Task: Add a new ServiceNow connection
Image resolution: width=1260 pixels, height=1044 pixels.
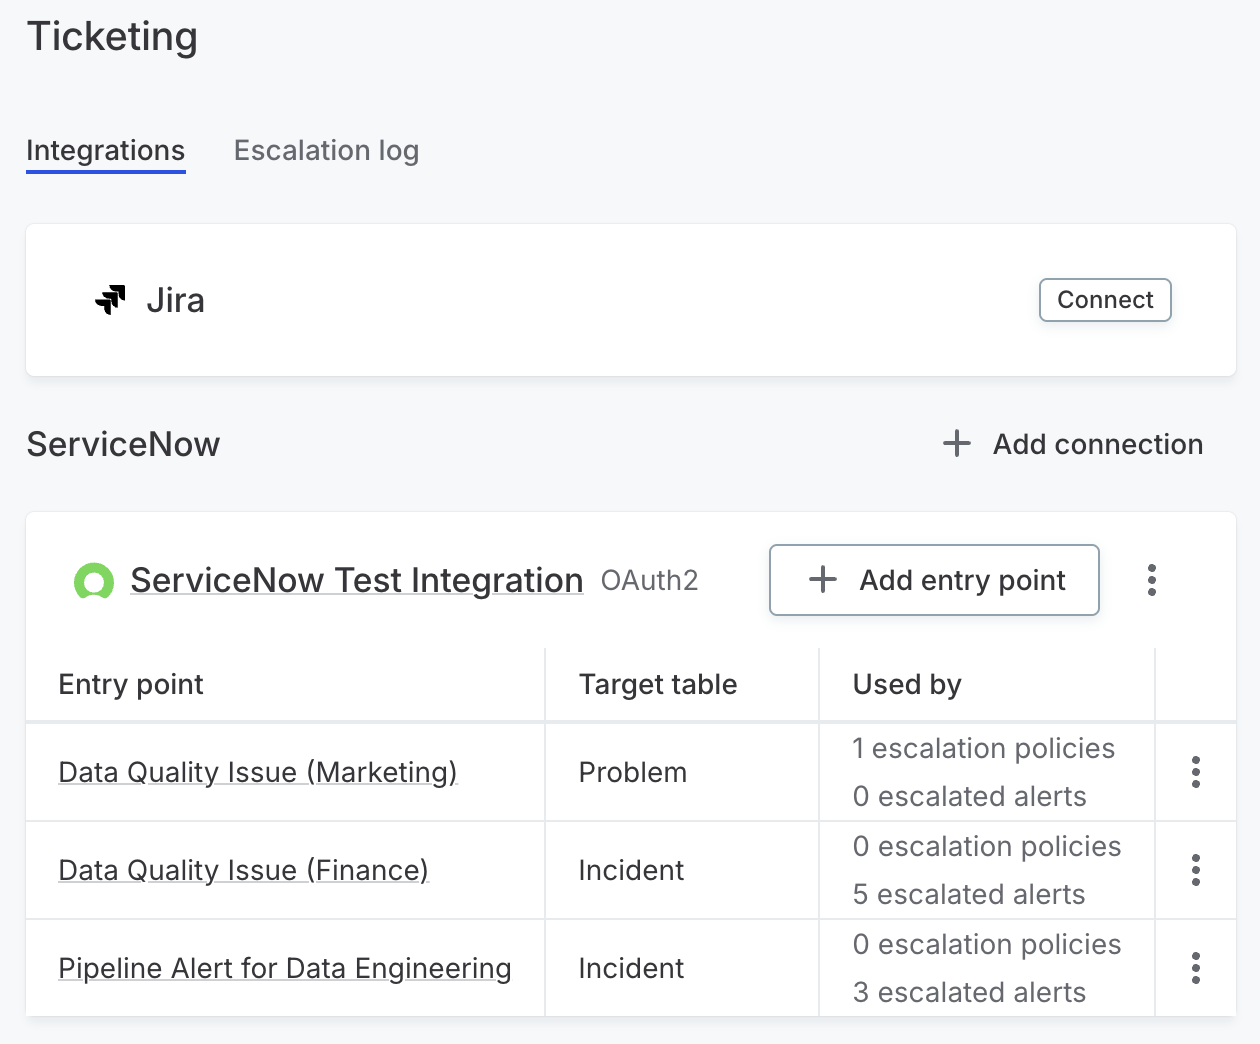Action: pos(1073,444)
